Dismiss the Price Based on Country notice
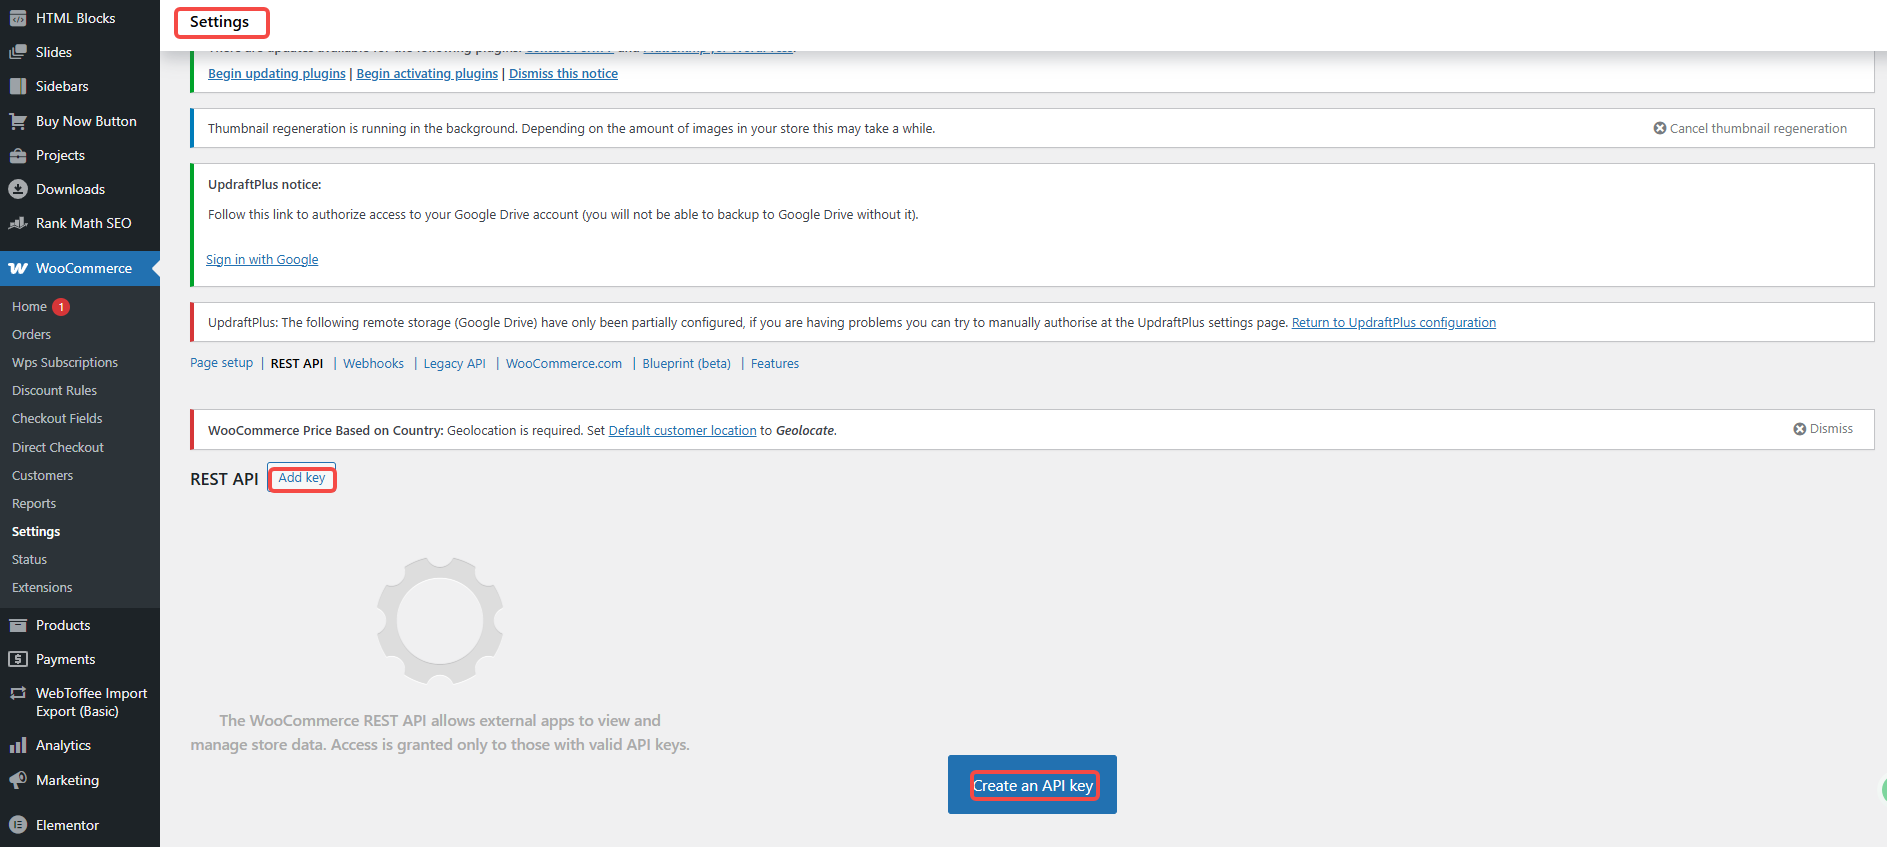The width and height of the screenshot is (1887, 847). tap(1823, 429)
